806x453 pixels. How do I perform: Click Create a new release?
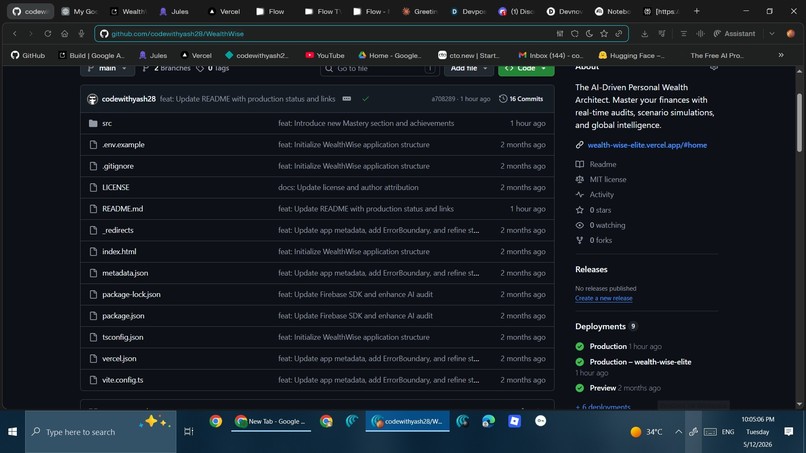click(603, 298)
